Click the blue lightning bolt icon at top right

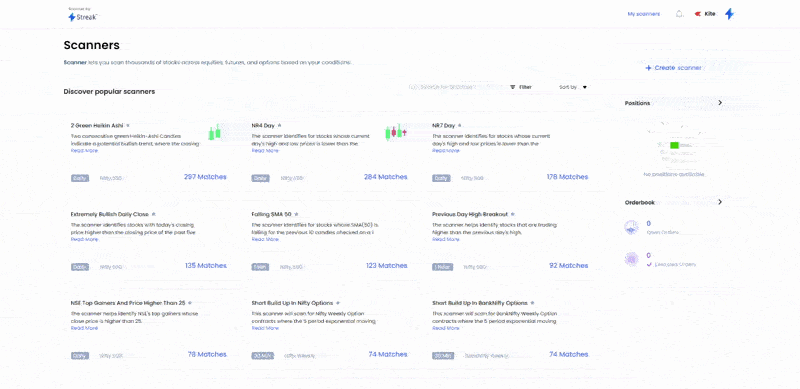pos(730,14)
